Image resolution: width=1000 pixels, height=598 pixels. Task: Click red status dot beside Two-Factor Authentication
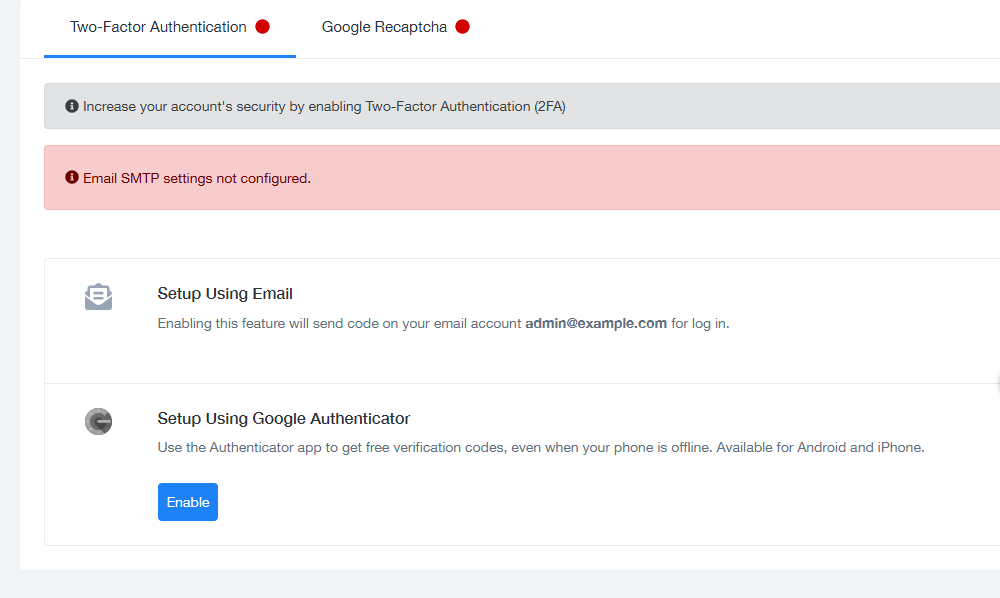[x=262, y=27]
